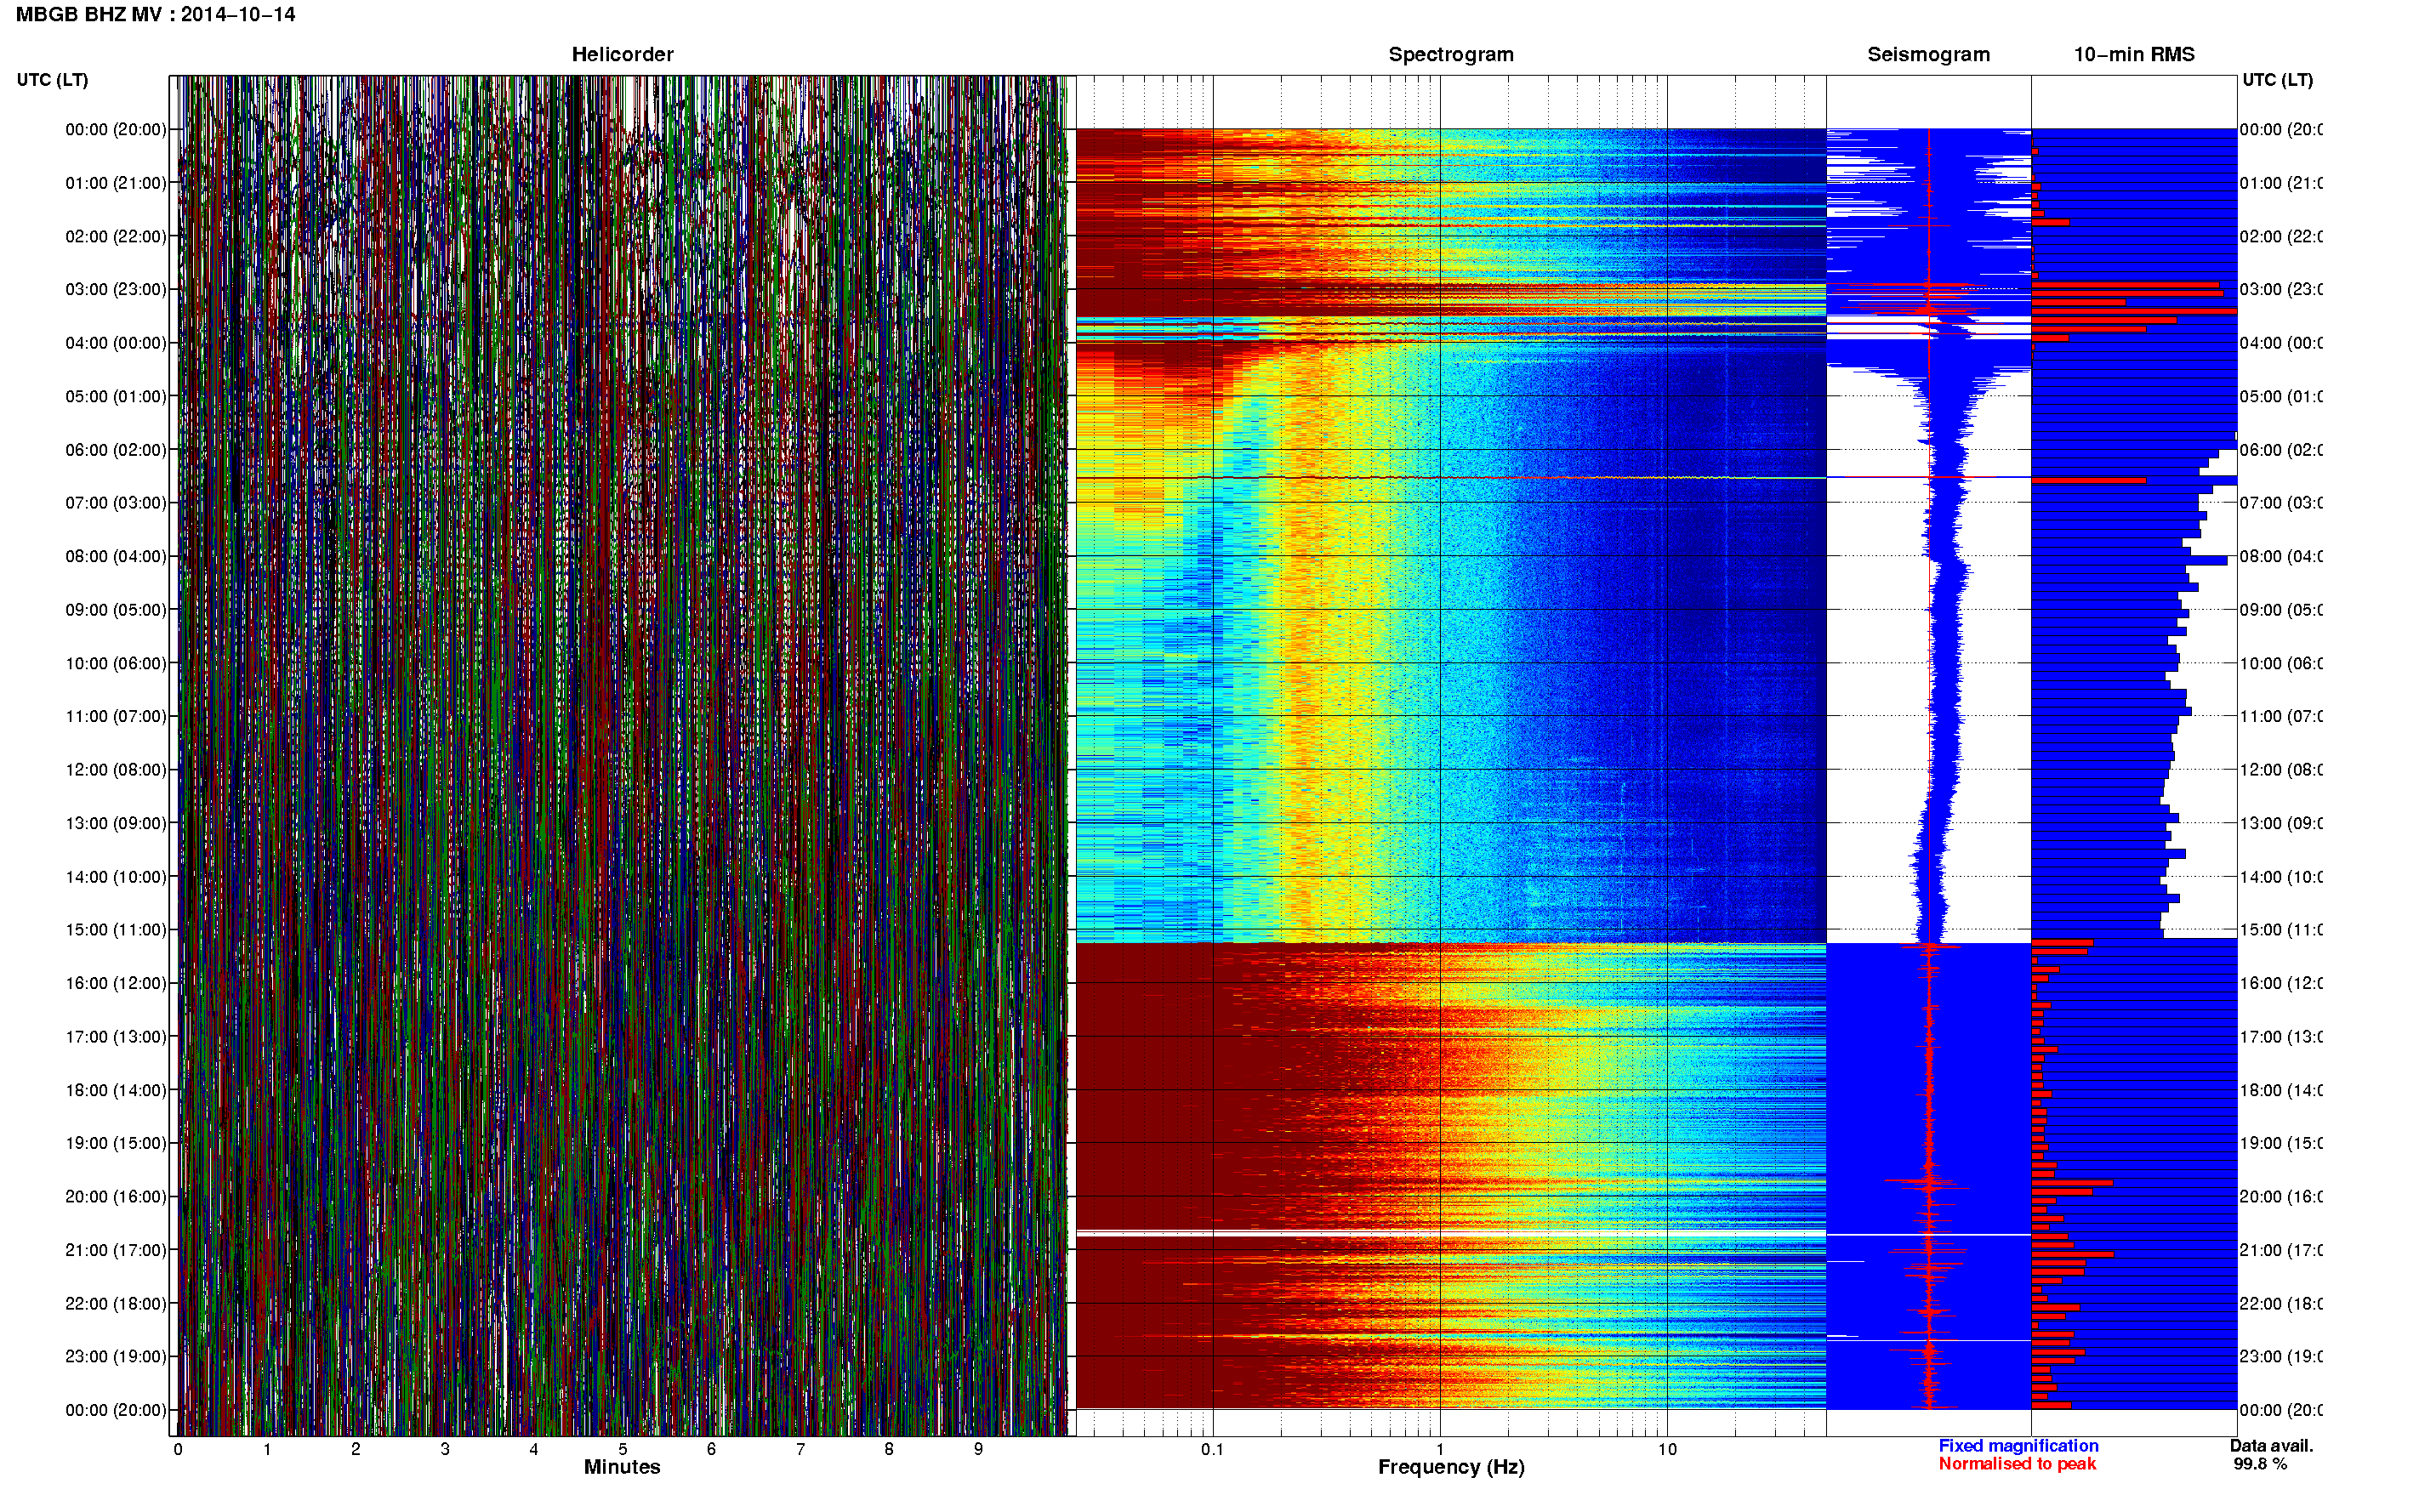The width and height of the screenshot is (2419, 1512).
Task: Click time label '18:00 (14:00)' on Helicorder axis
Action: (116, 1090)
